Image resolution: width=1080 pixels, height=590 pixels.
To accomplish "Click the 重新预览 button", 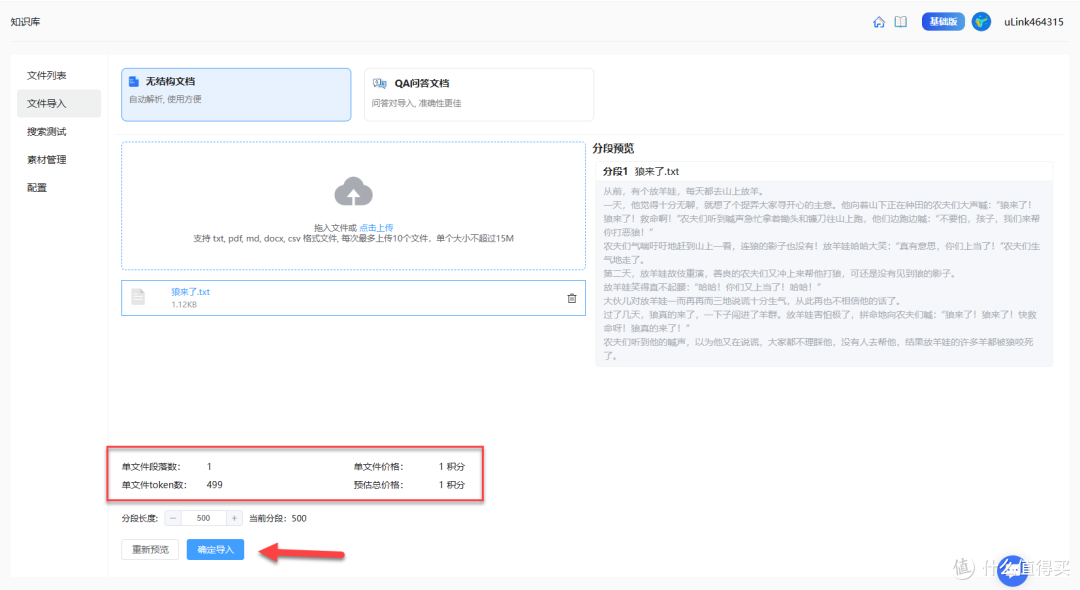I will click(x=150, y=549).
